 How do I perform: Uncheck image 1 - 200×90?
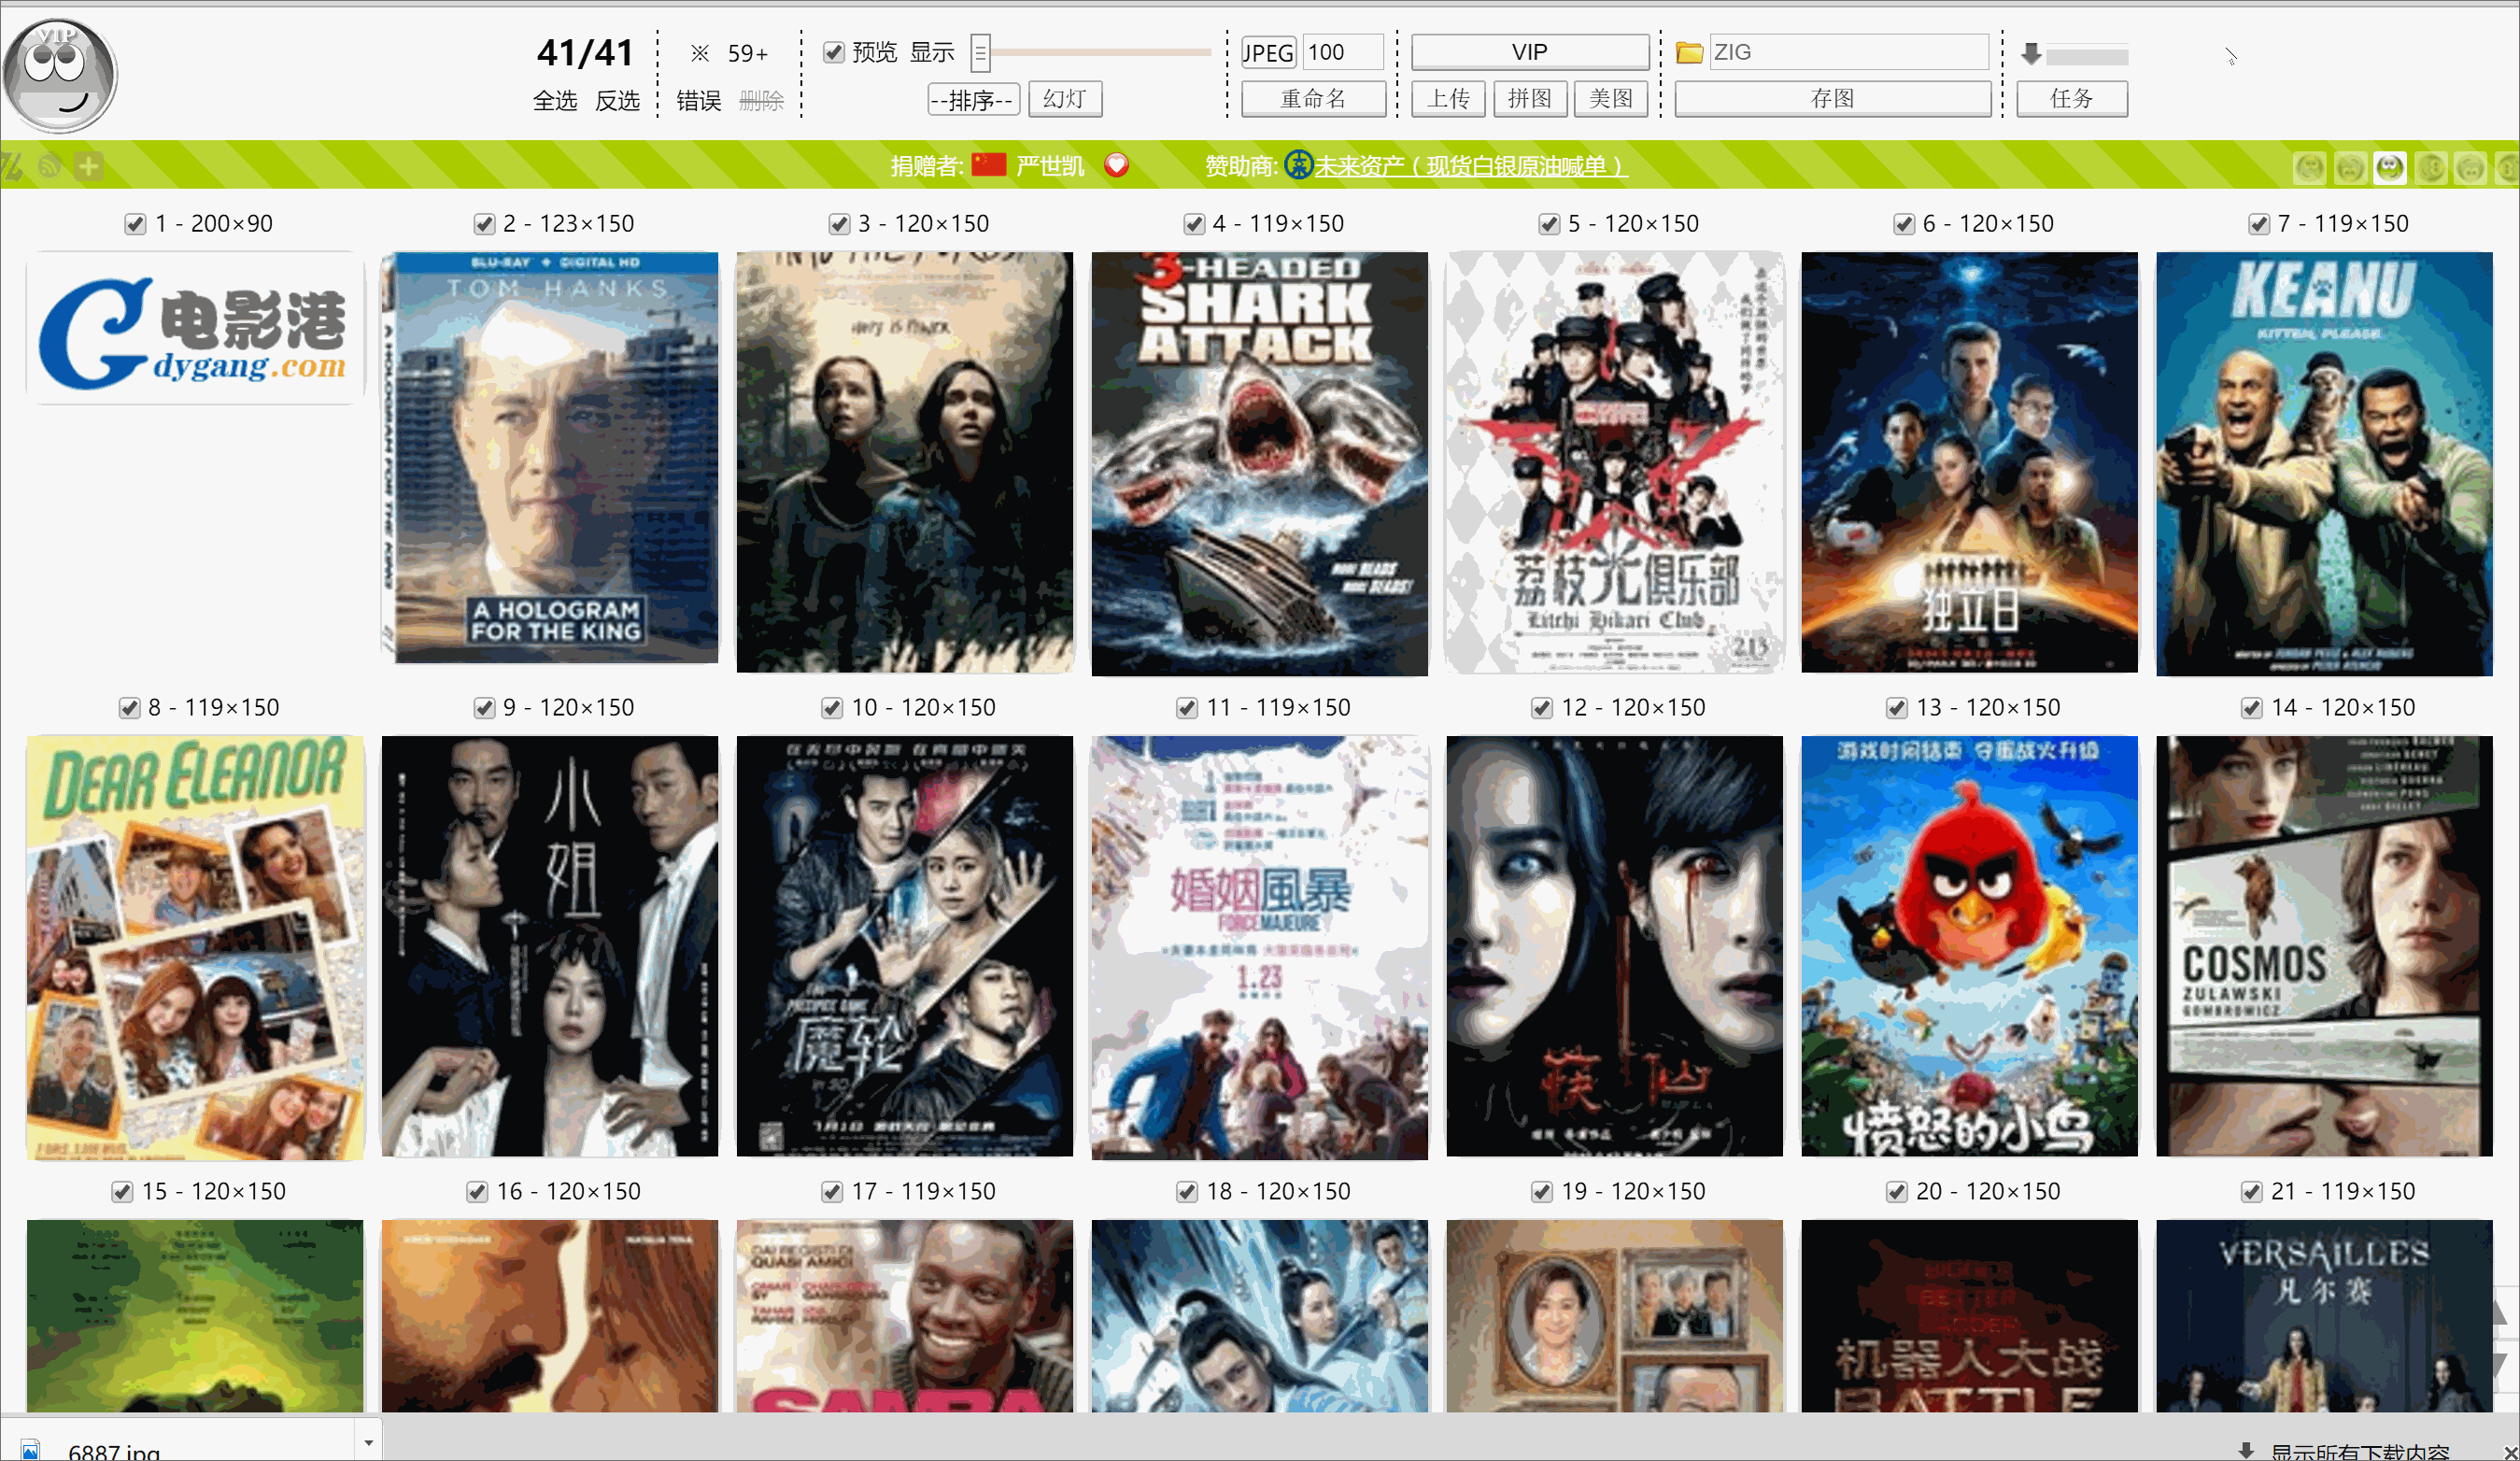(x=135, y=224)
